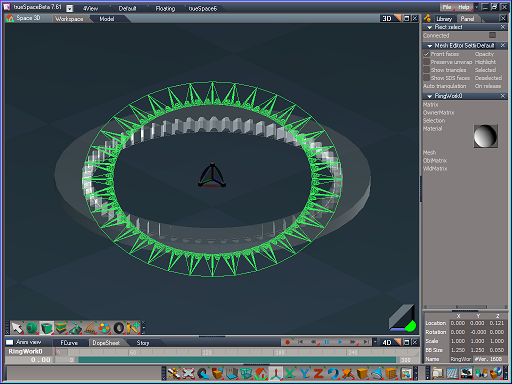Click the color palette paint icon

[x=104, y=328]
